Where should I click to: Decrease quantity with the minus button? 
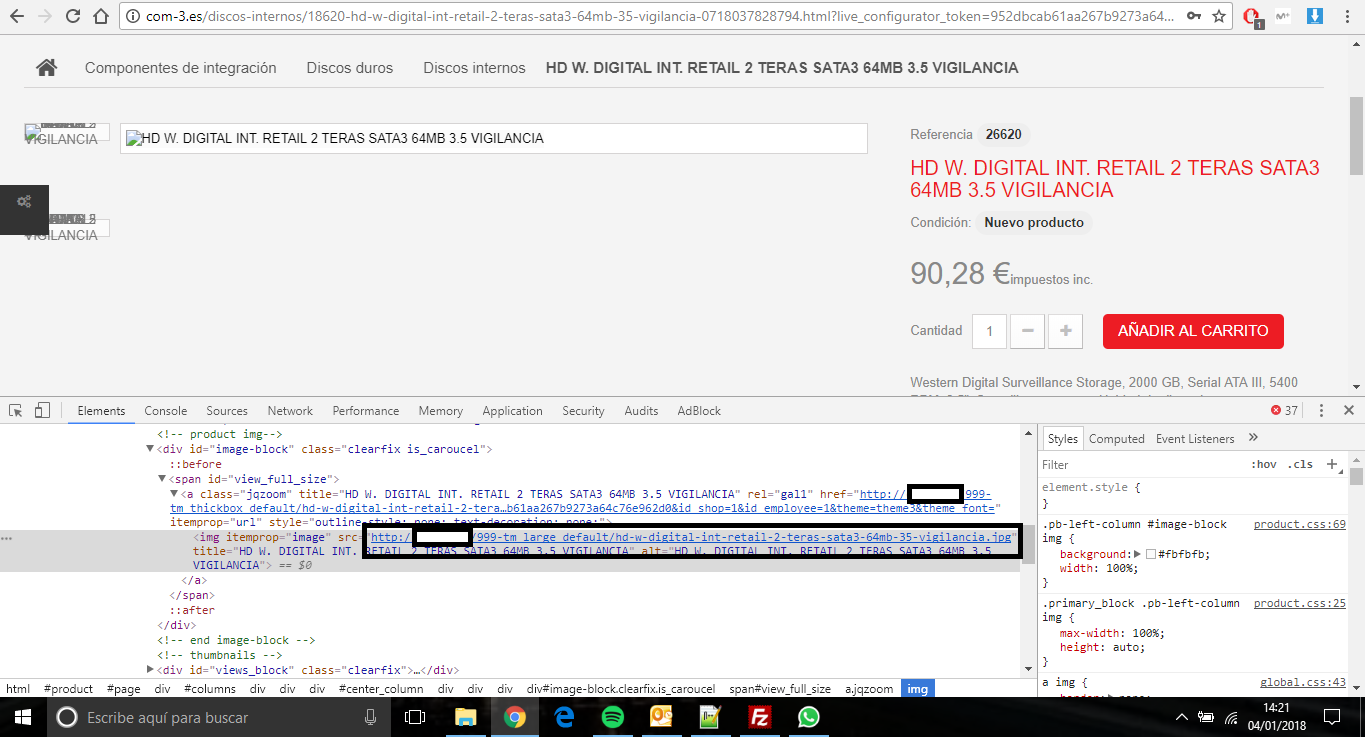coord(1028,331)
